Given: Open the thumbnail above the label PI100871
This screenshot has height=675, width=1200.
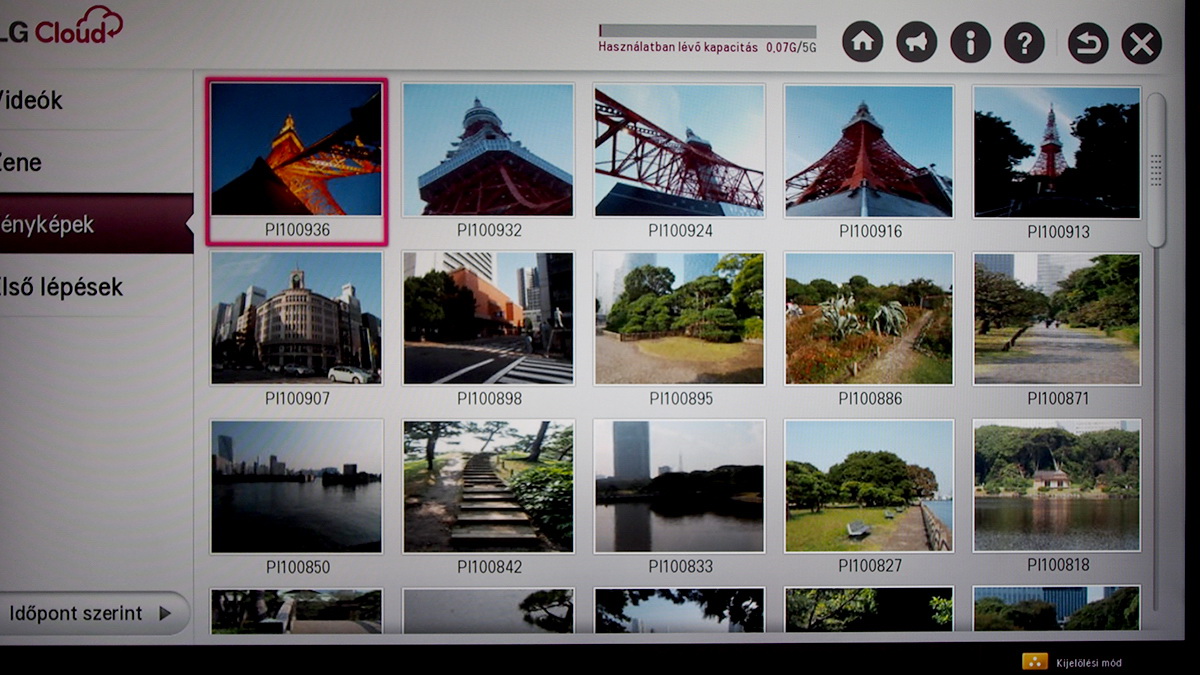Looking at the screenshot, I should point(1057,319).
